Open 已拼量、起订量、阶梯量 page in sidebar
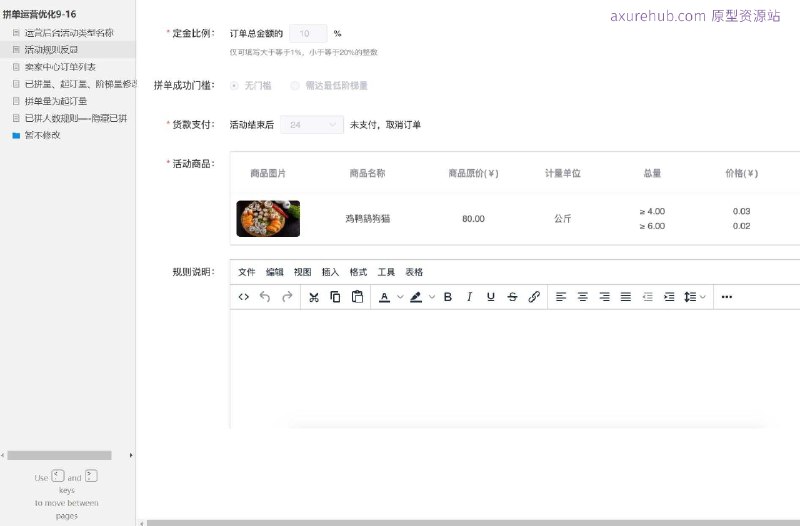The image size is (800, 526). pyautogui.click(x=81, y=84)
